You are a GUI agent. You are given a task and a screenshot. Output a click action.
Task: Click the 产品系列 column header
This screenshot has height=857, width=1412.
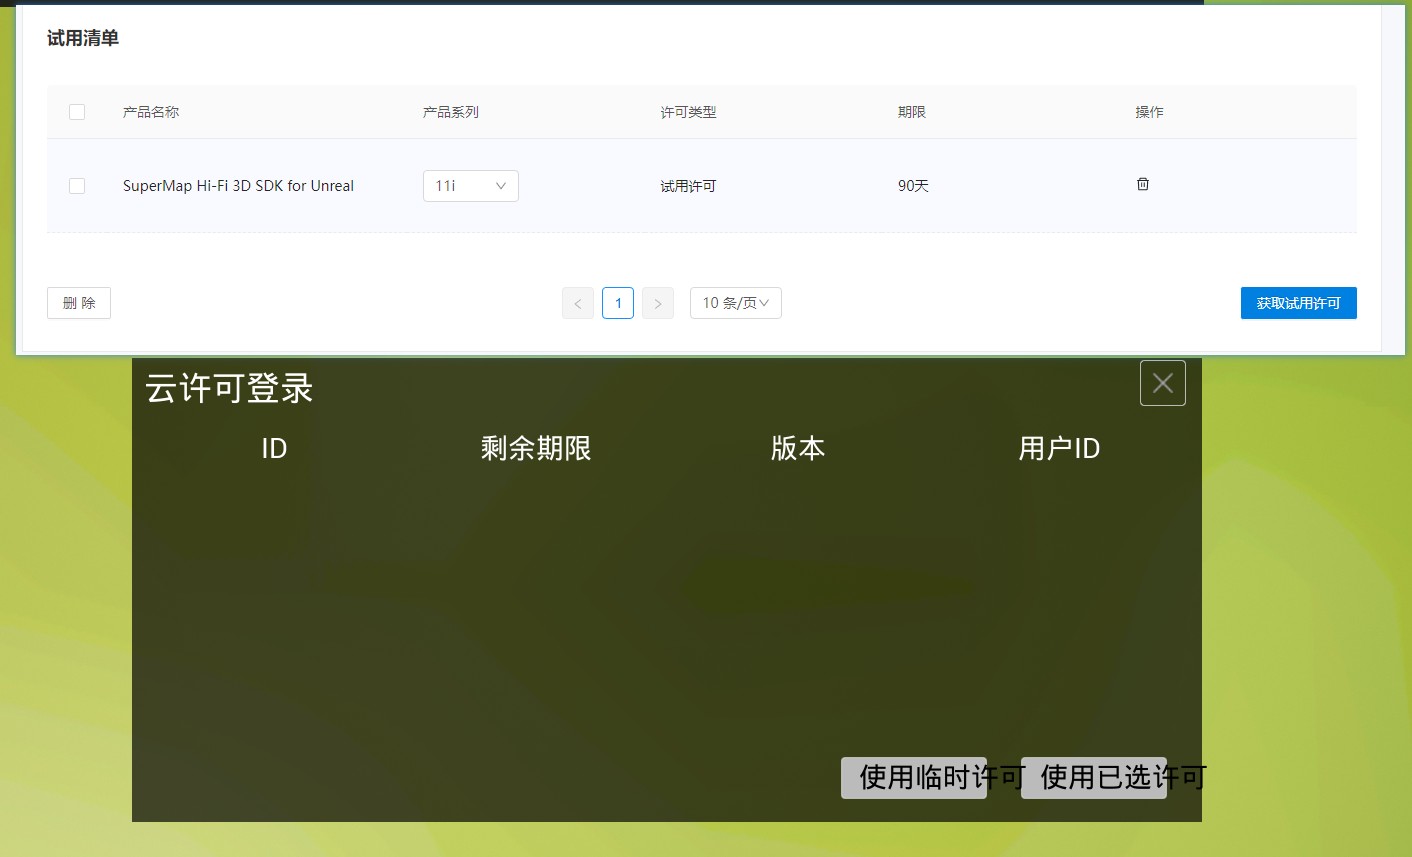tap(451, 112)
